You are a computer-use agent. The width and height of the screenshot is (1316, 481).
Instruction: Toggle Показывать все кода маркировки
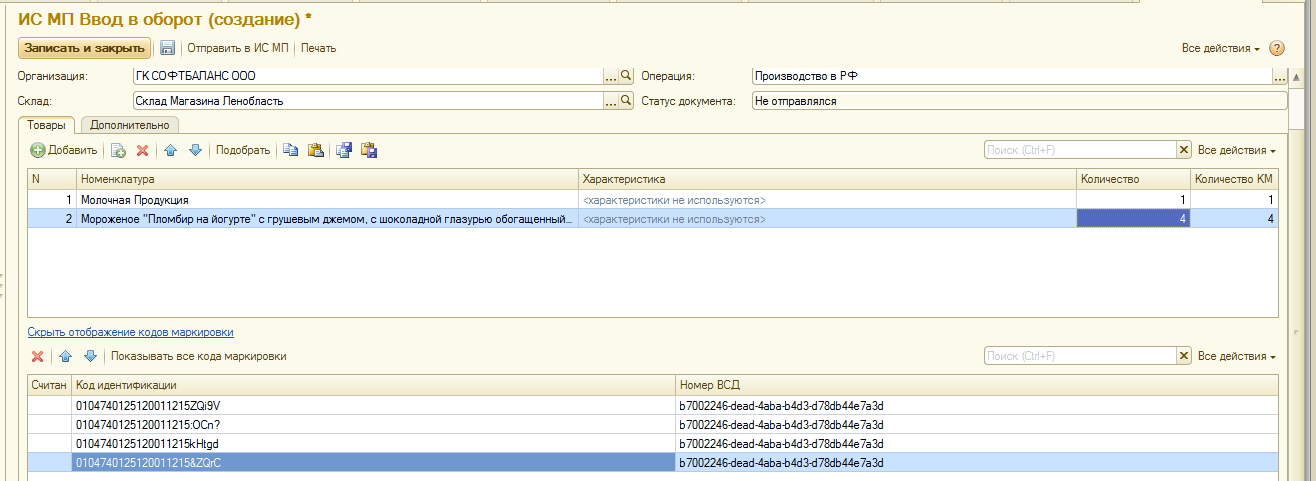[198, 357]
